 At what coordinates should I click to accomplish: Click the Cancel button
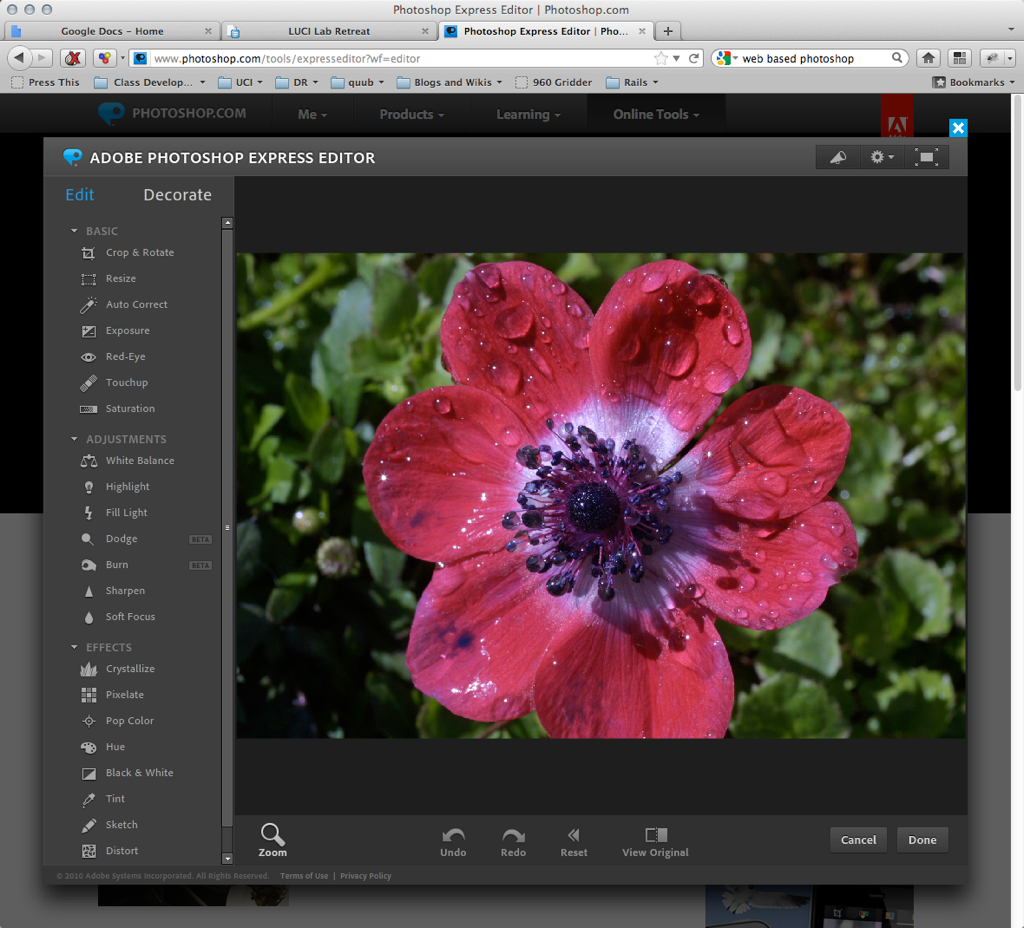858,840
